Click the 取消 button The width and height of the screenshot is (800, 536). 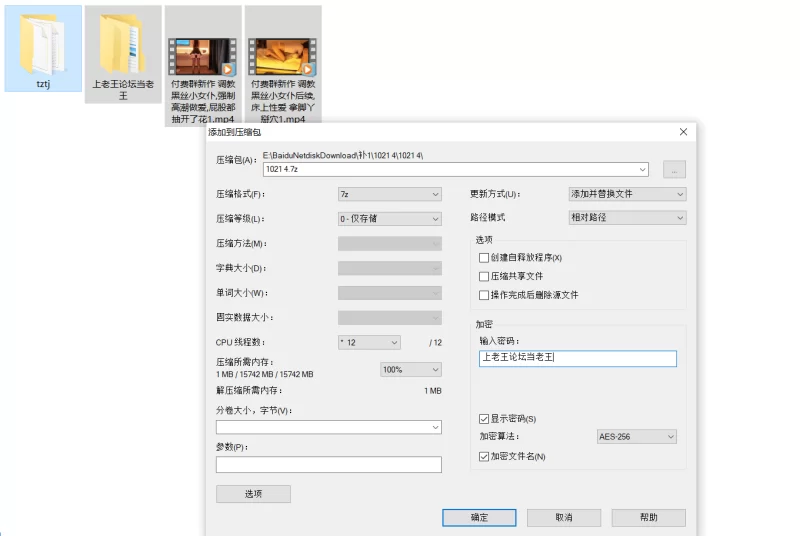coord(564,517)
